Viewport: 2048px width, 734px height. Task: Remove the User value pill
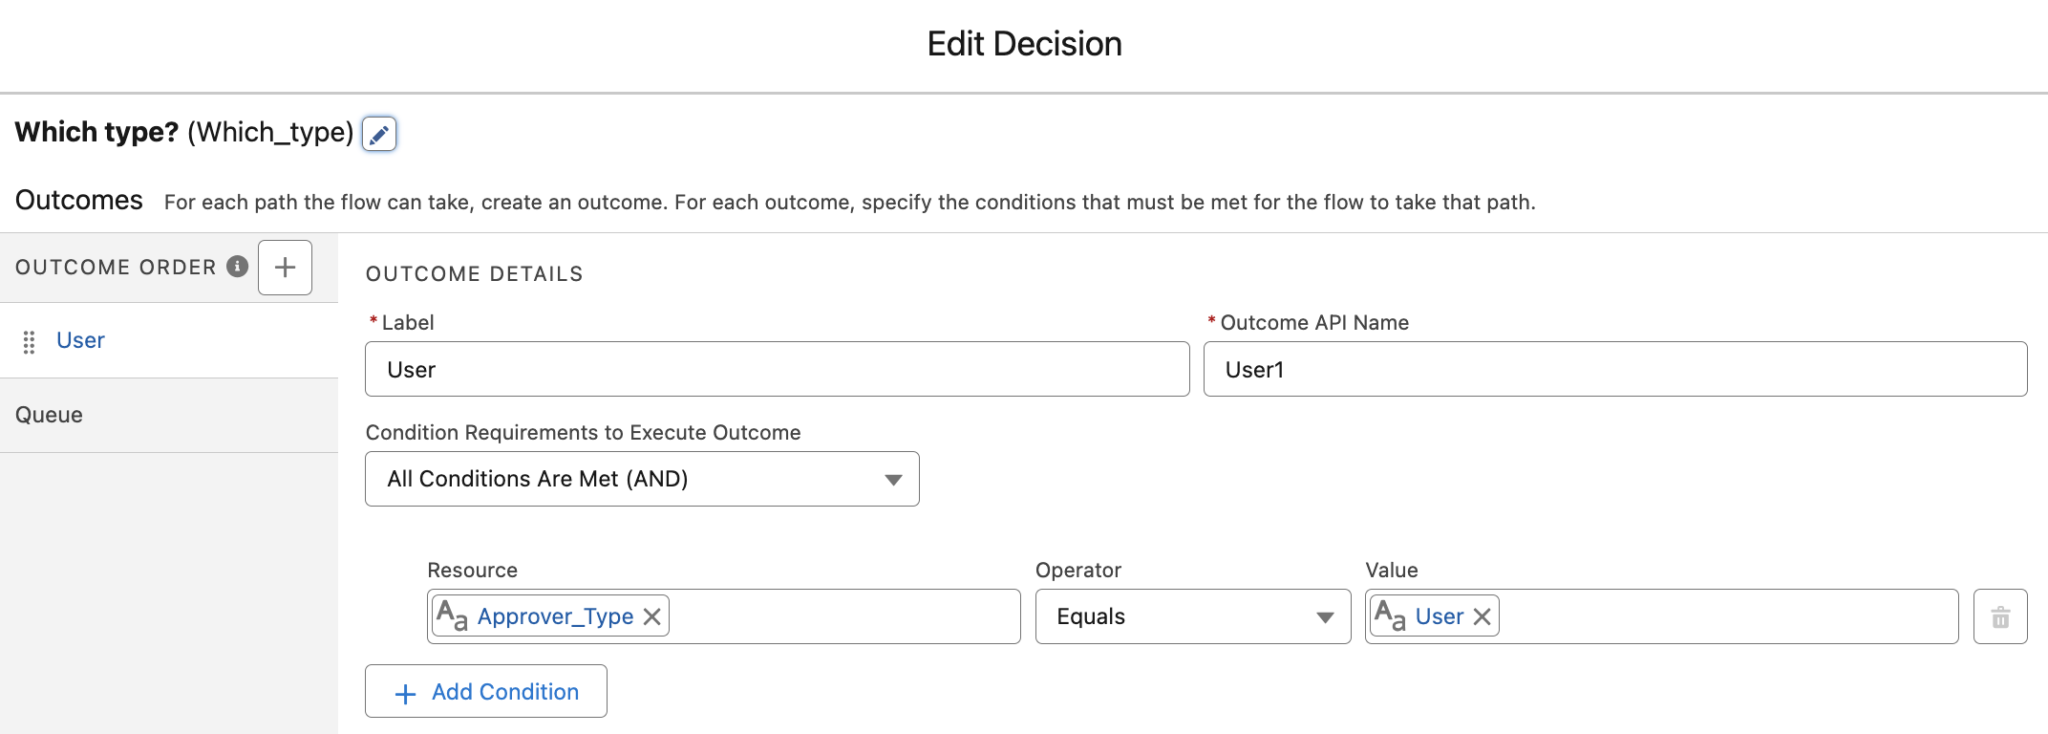[1482, 617]
